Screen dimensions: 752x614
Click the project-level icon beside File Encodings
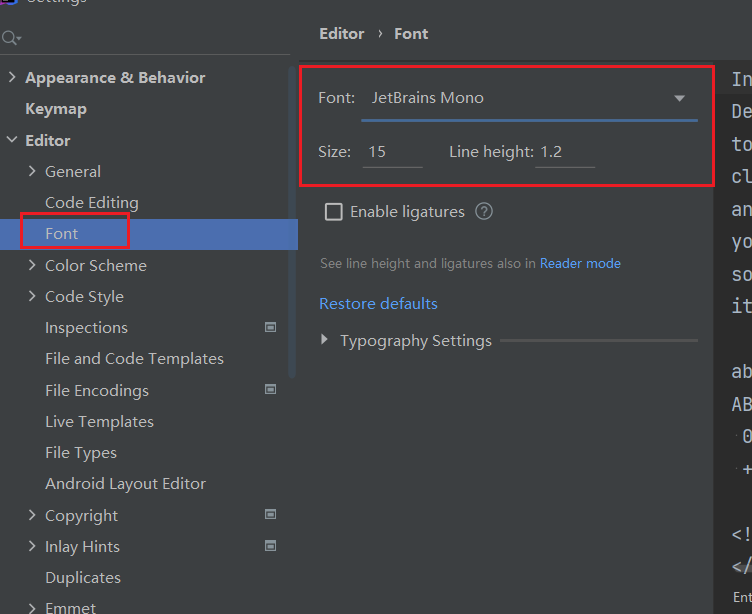pos(270,389)
